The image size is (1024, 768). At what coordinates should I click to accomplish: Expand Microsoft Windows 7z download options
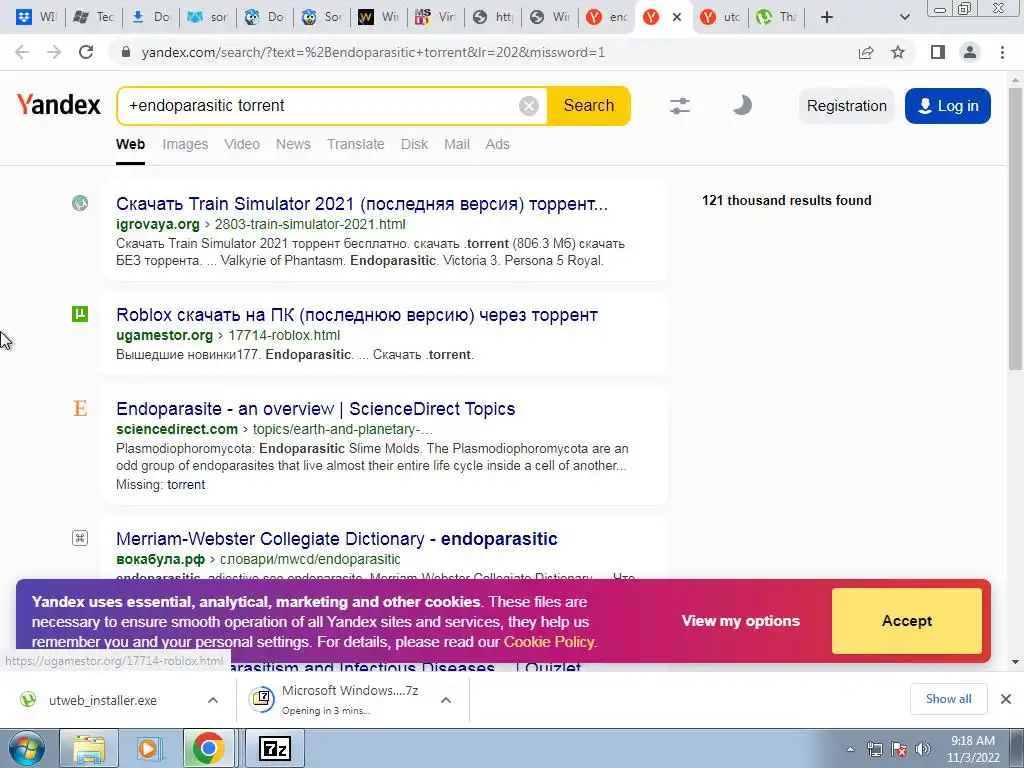point(446,700)
